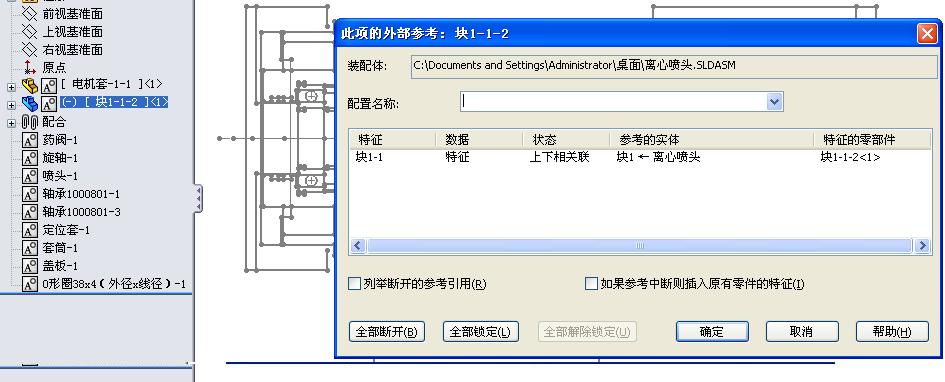Enable 如果参考中断则插入原有零件的特征 checkbox

591,284
